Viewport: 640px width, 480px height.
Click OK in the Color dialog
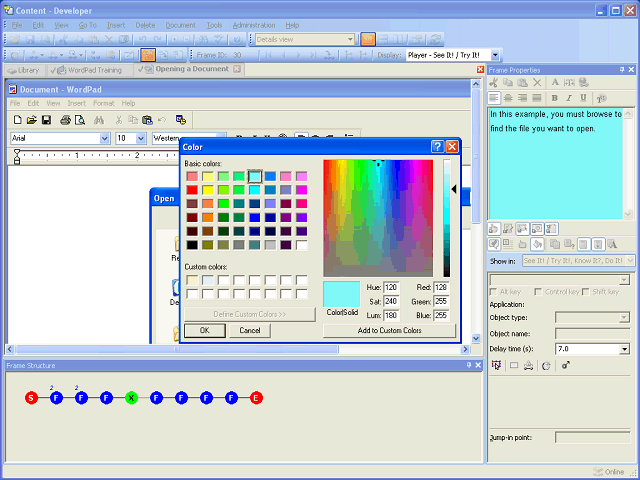204,330
